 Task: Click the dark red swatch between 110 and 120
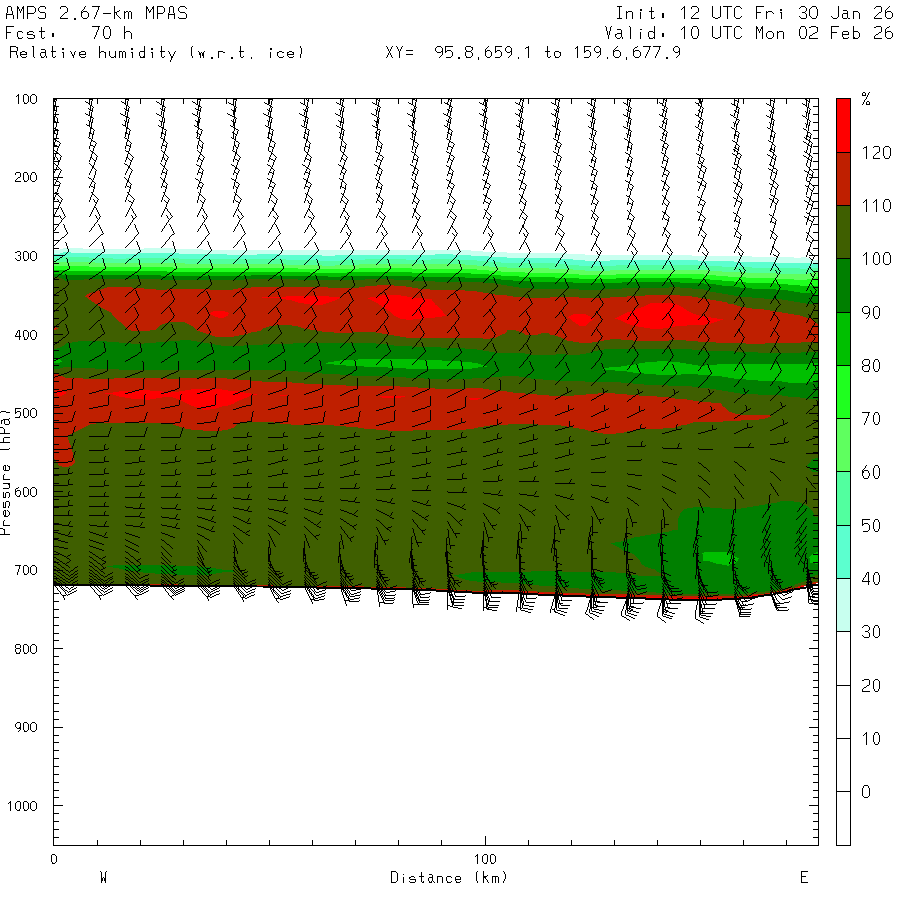(x=843, y=179)
